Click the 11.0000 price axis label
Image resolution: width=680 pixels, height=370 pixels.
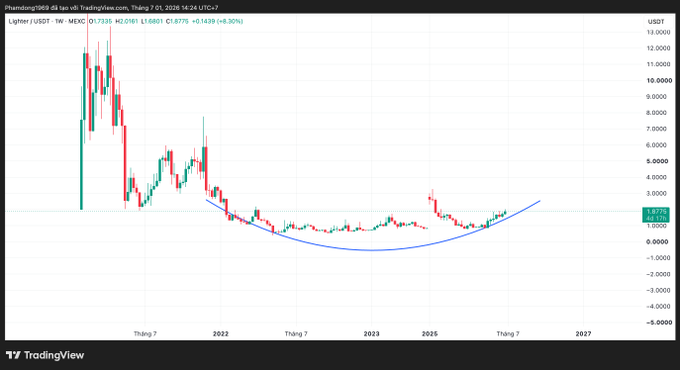point(658,64)
